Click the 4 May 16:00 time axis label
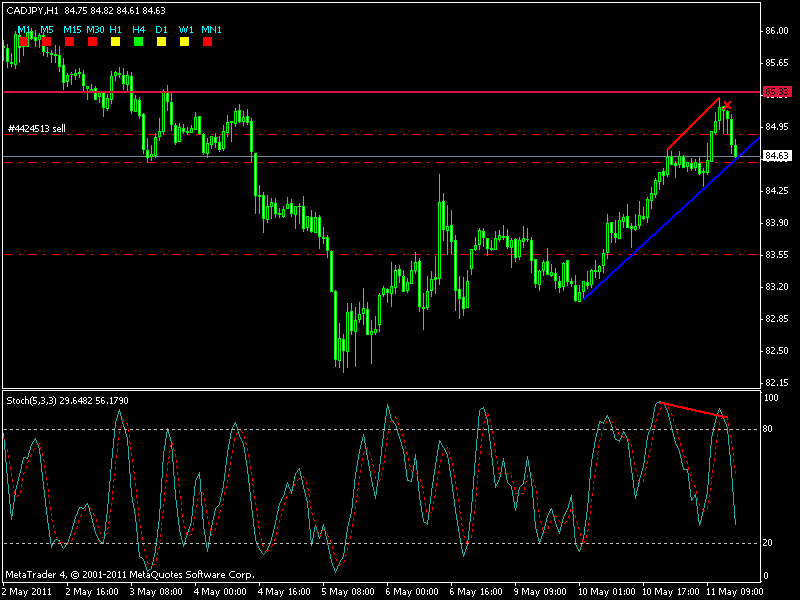Viewport: 800px width, 600px height. point(284,592)
